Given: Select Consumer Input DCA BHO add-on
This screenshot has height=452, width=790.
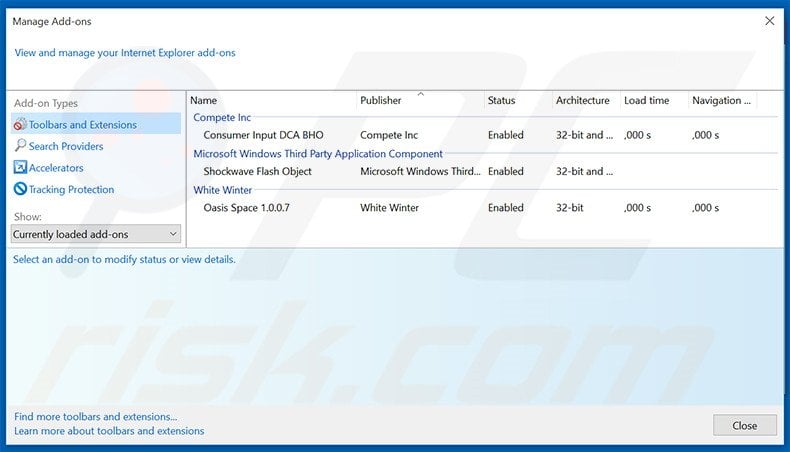Looking at the screenshot, I should click(x=263, y=135).
